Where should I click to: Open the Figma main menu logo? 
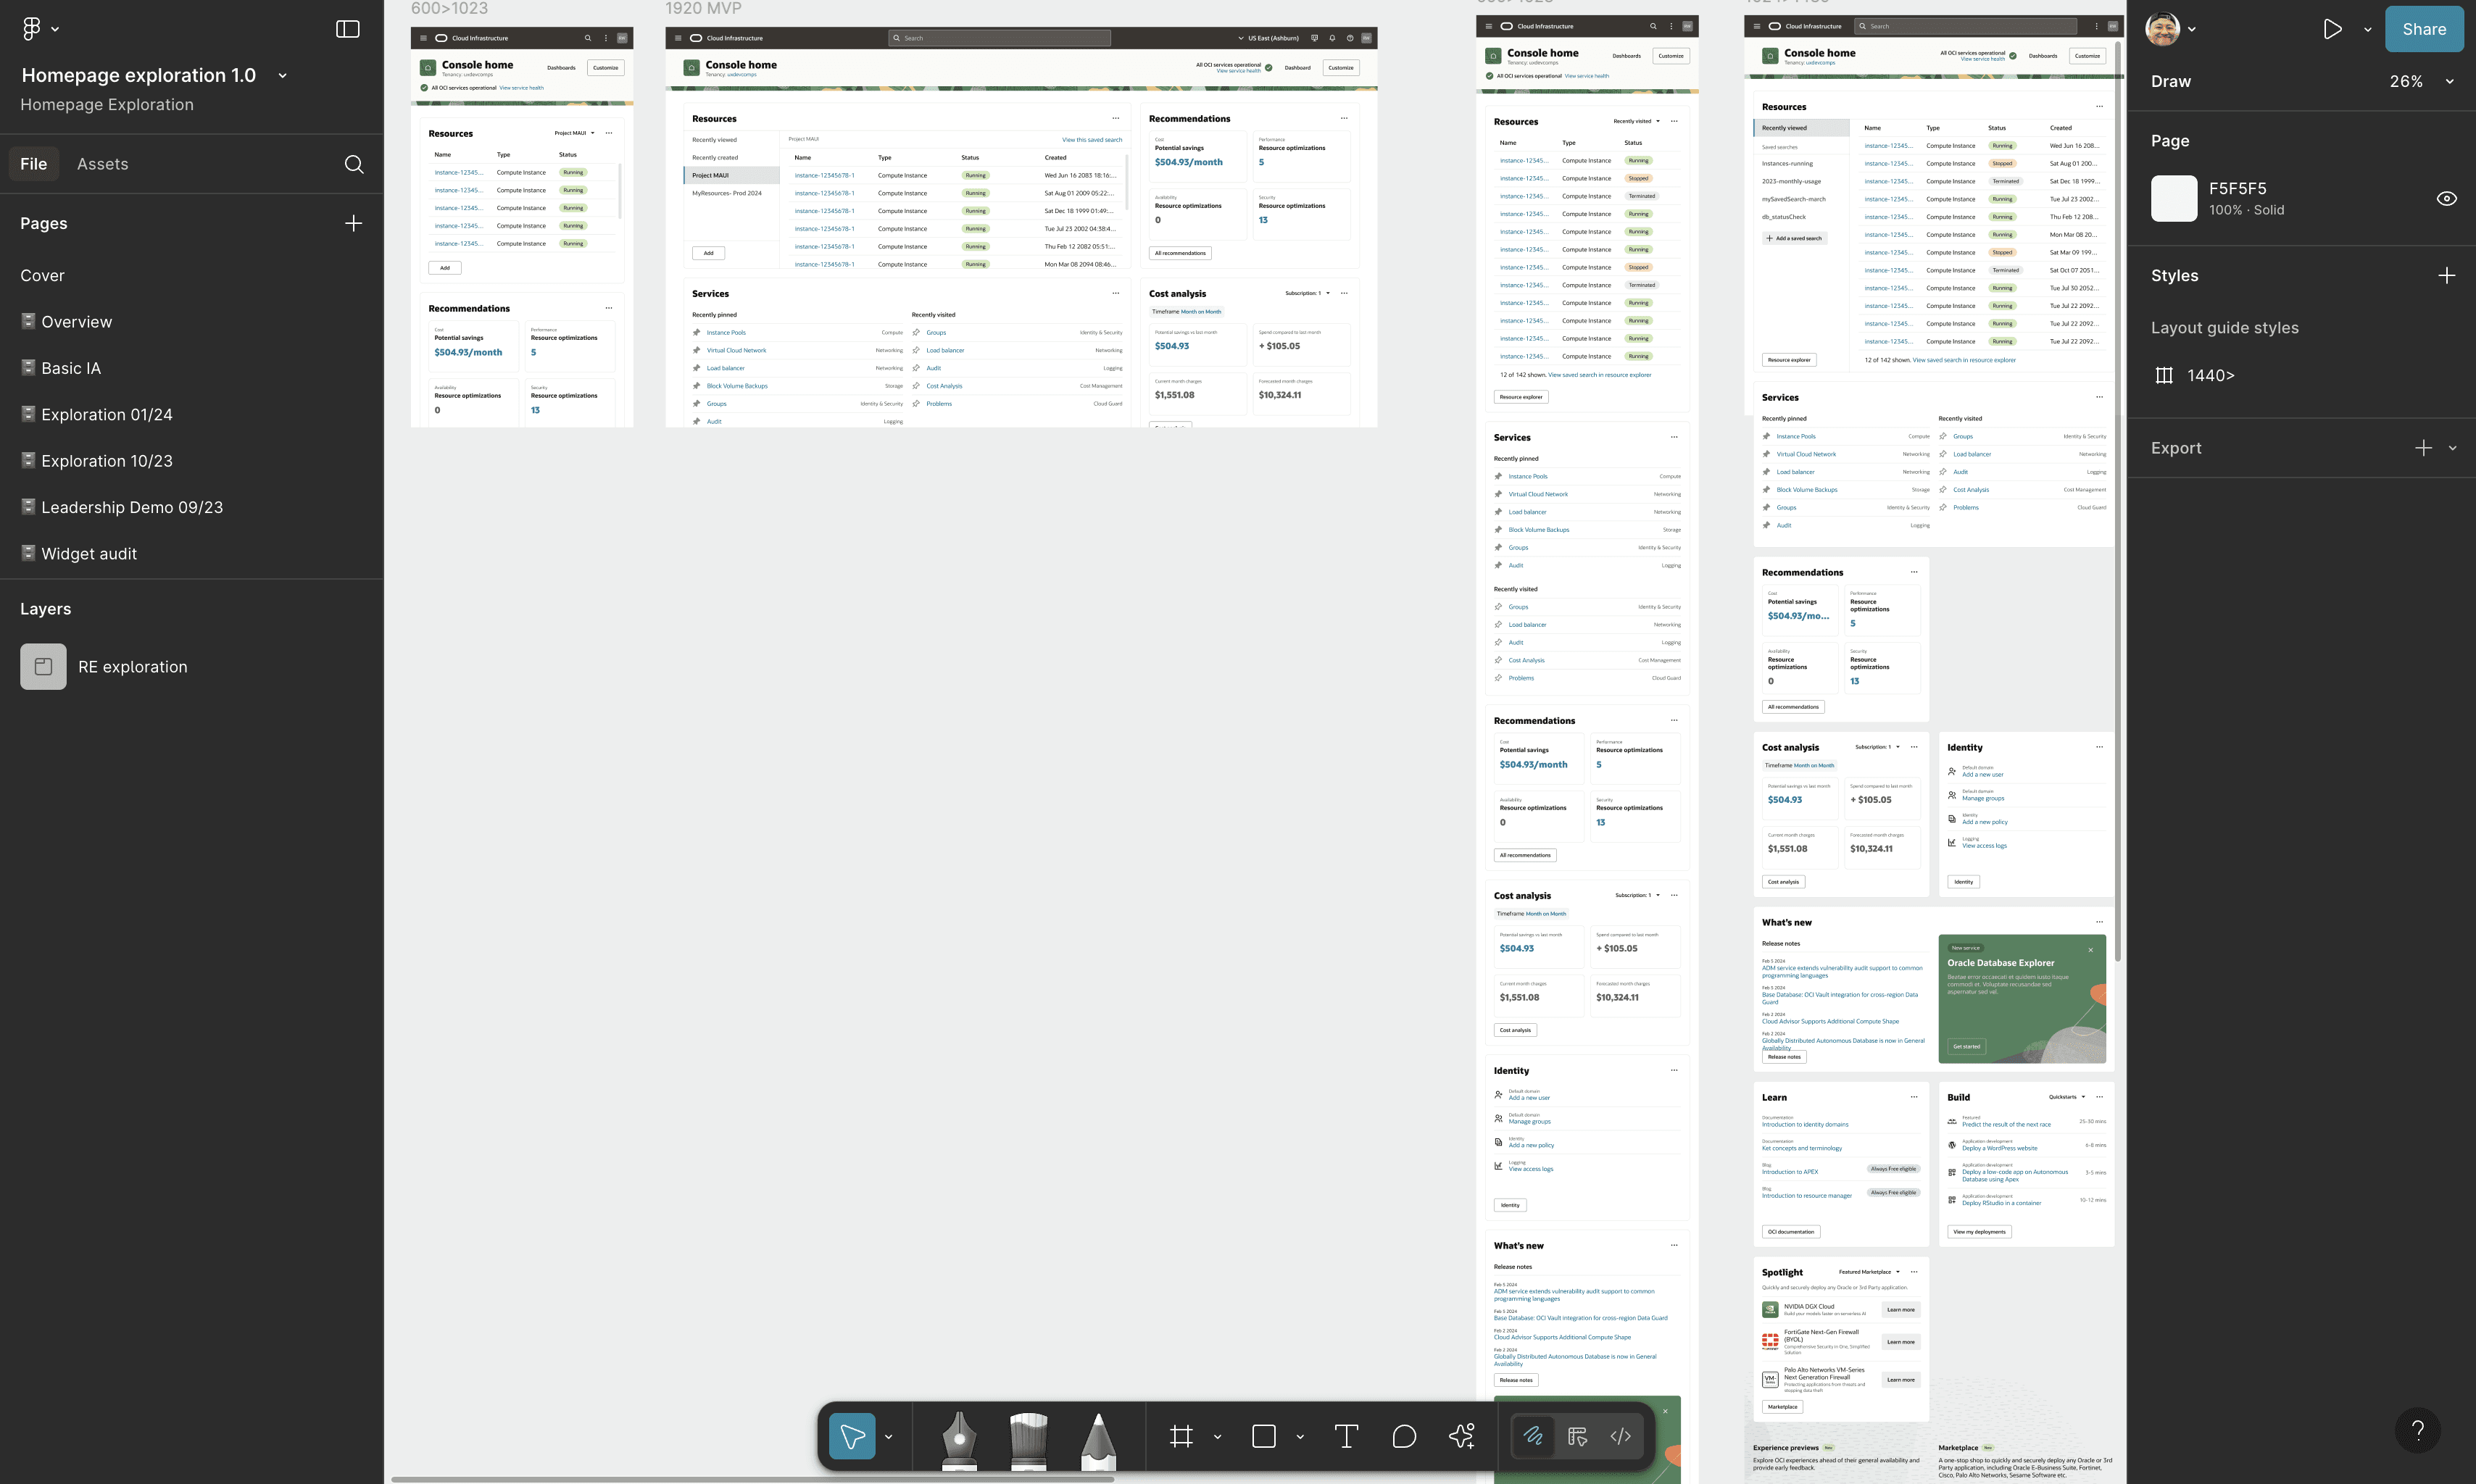point(32,29)
